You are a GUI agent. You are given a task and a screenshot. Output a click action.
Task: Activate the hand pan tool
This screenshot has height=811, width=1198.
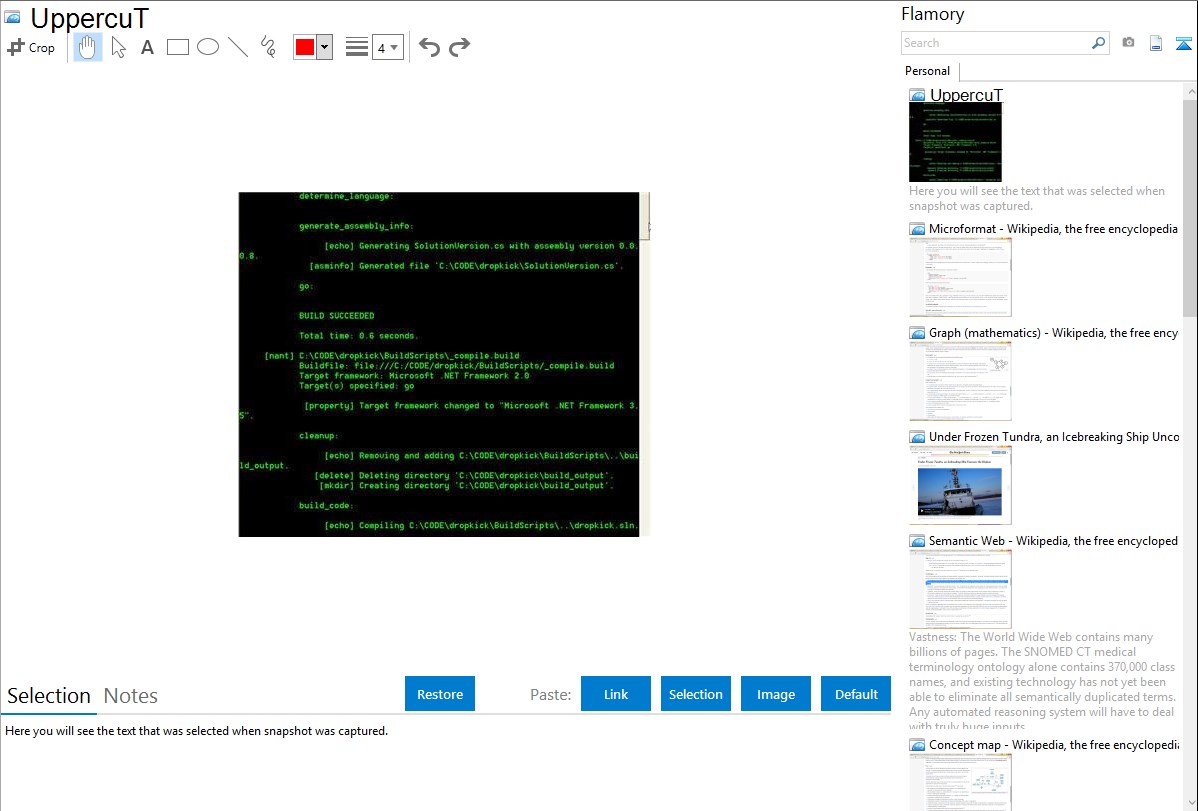[x=88, y=47]
